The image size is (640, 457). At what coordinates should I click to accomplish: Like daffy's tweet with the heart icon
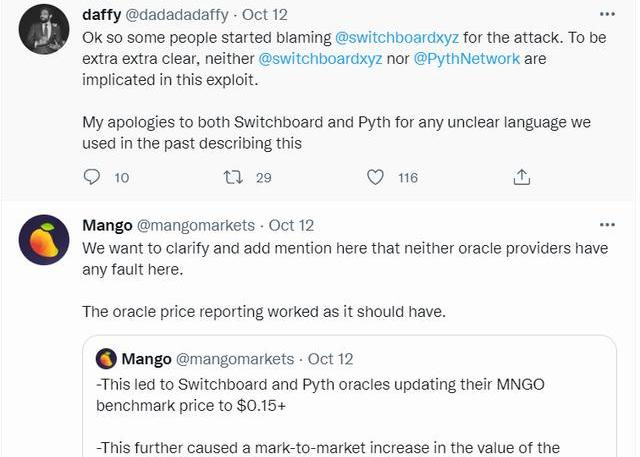point(375,177)
